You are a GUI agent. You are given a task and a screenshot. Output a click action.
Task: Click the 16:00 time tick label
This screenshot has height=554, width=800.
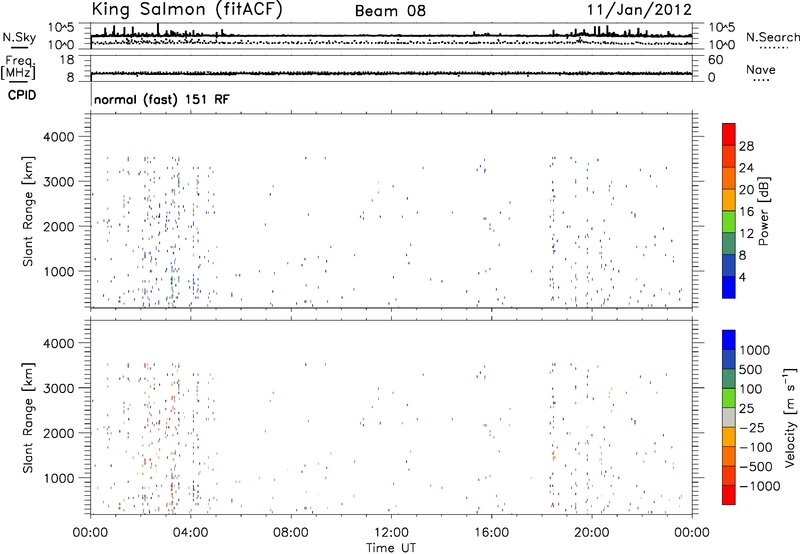point(491,533)
